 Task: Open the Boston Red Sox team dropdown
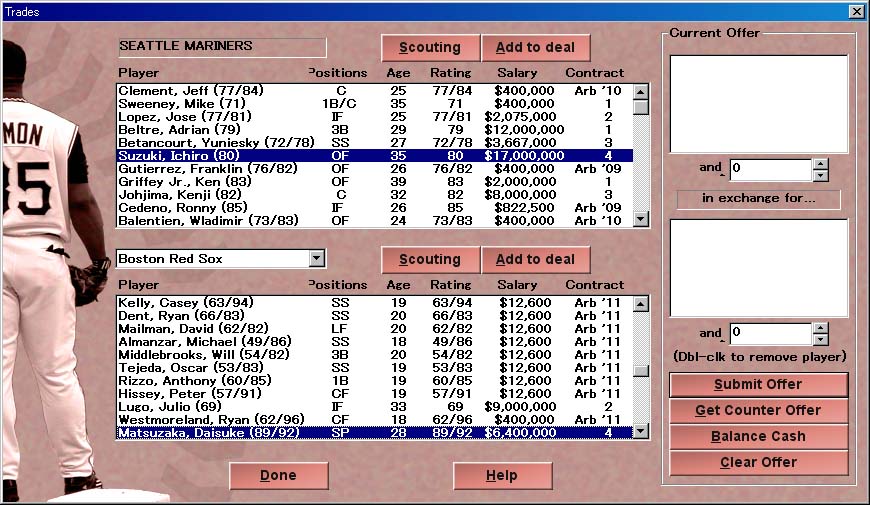(x=317, y=258)
